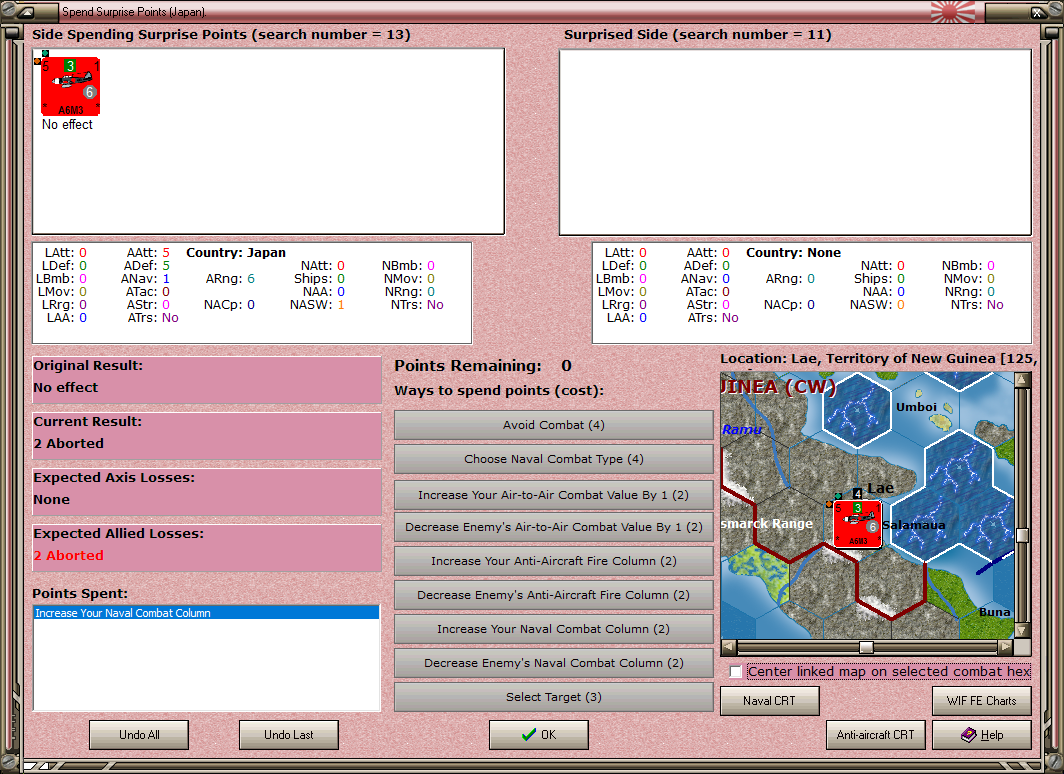This screenshot has width=1064, height=774.
Task: Click the red '2 Aborted' Allied losses text
Action: pyautogui.click(x=69, y=556)
